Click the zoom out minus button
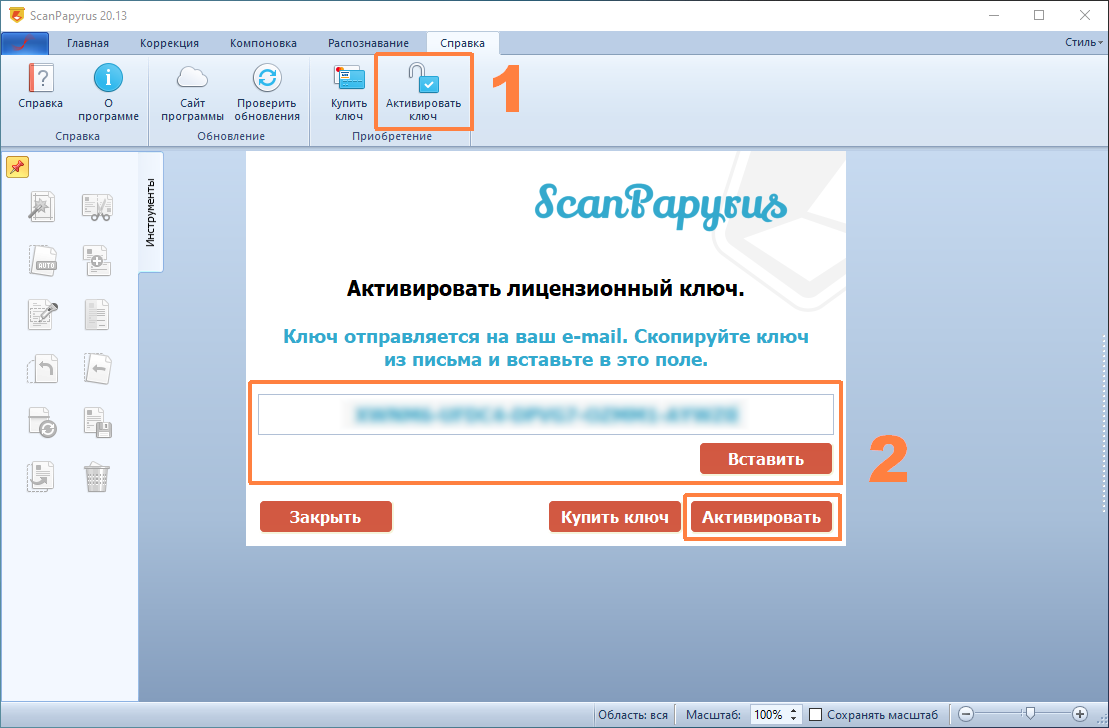The width and height of the screenshot is (1109, 728). pos(967,714)
